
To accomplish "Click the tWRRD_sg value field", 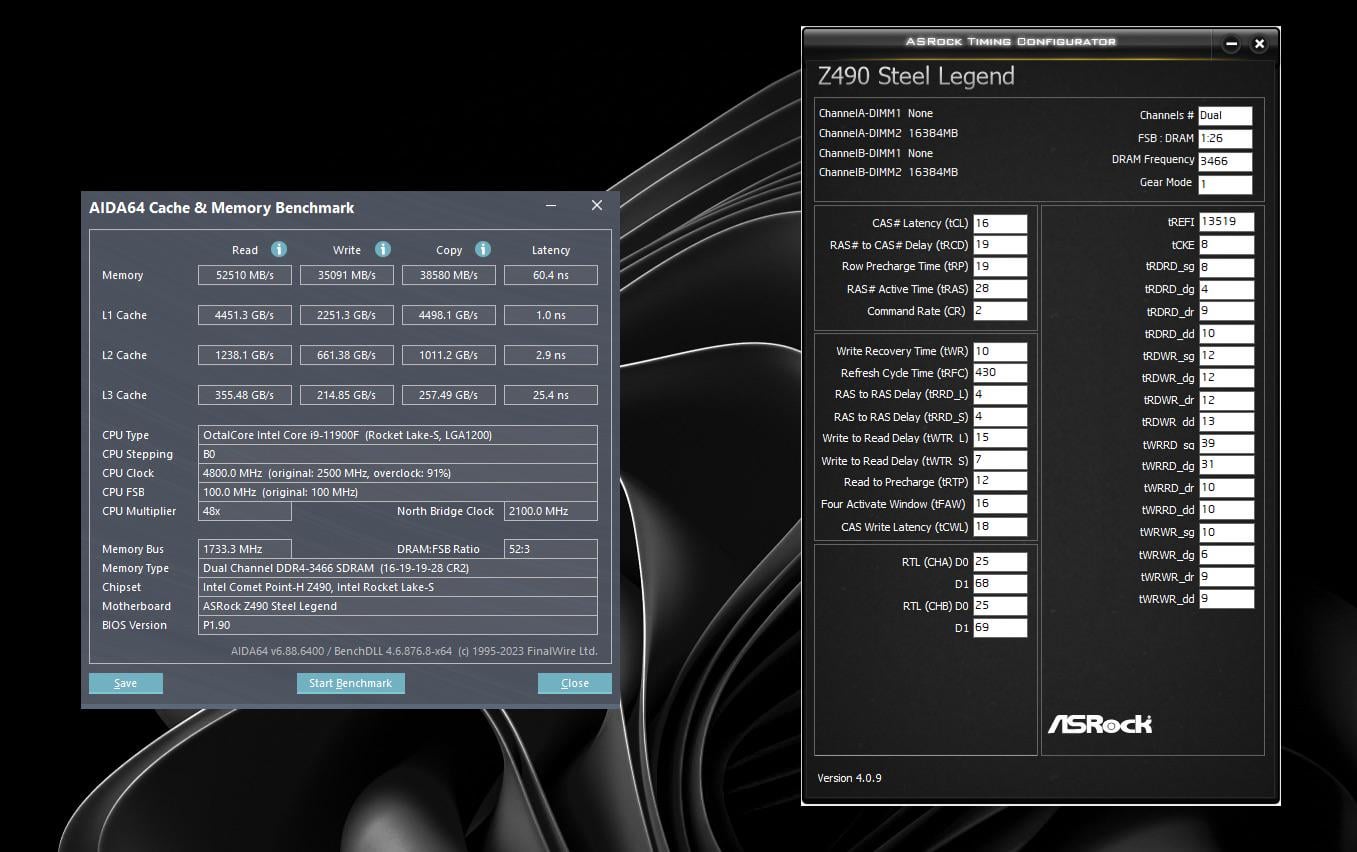I will click(1226, 444).
